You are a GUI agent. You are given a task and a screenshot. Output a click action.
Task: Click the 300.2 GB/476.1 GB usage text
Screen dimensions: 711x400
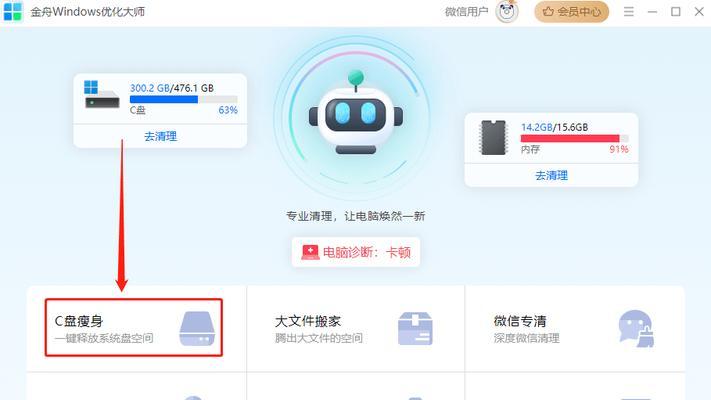click(x=172, y=88)
